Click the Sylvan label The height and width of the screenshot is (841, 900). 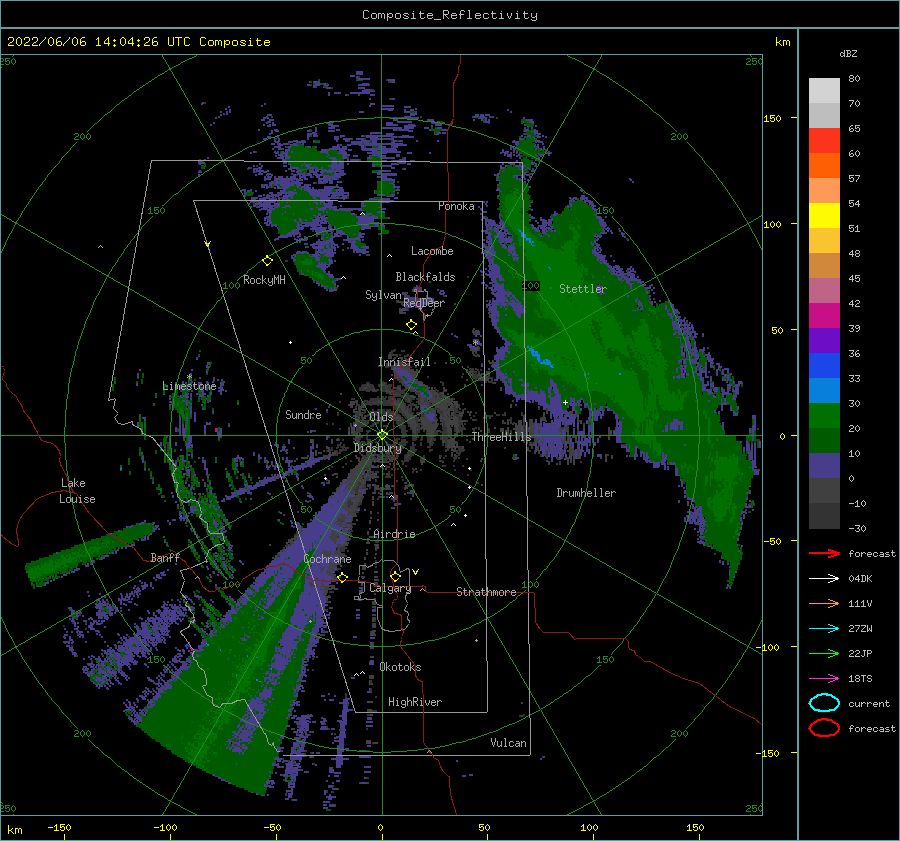383,295
